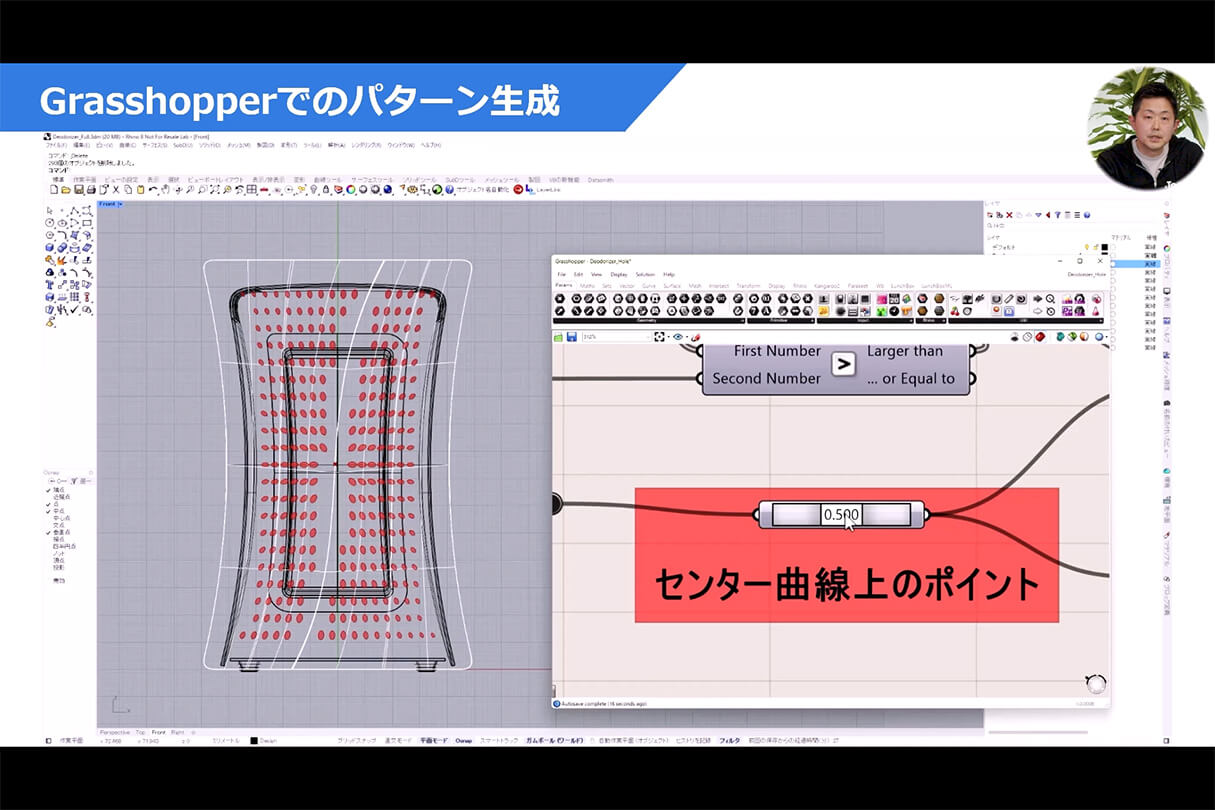
Task: Click the Second Number input label
Action: coord(766,378)
